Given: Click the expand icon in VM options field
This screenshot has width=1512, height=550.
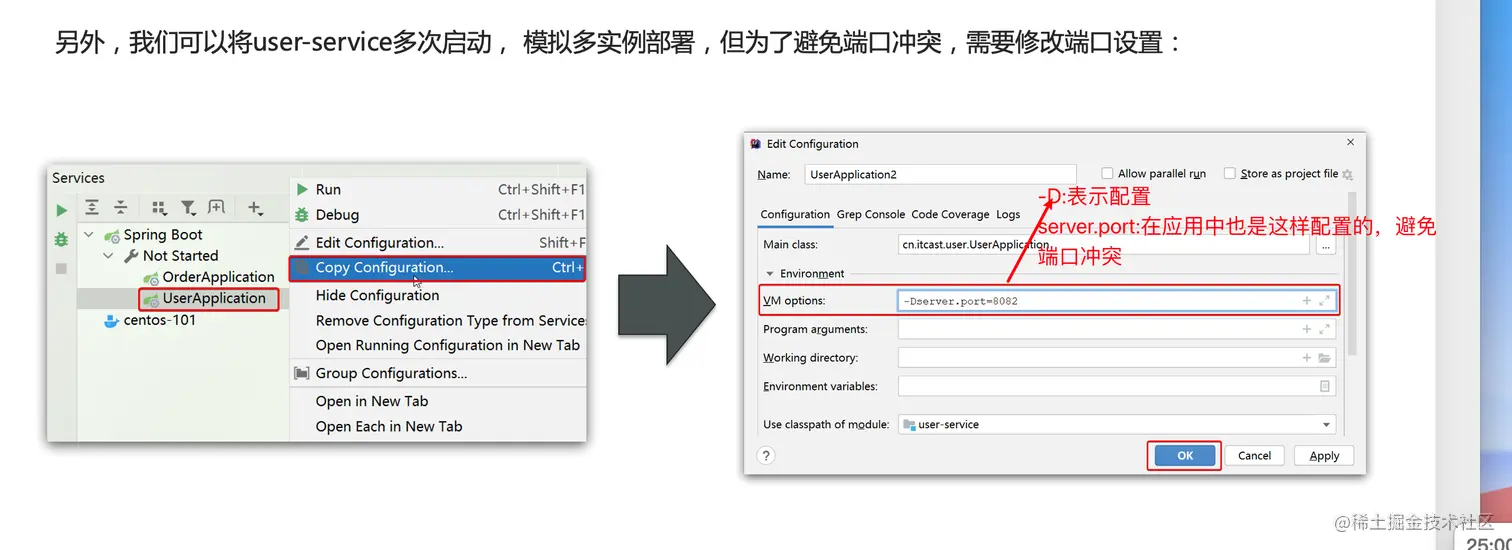Looking at the screenshot, I should 1325,300.
